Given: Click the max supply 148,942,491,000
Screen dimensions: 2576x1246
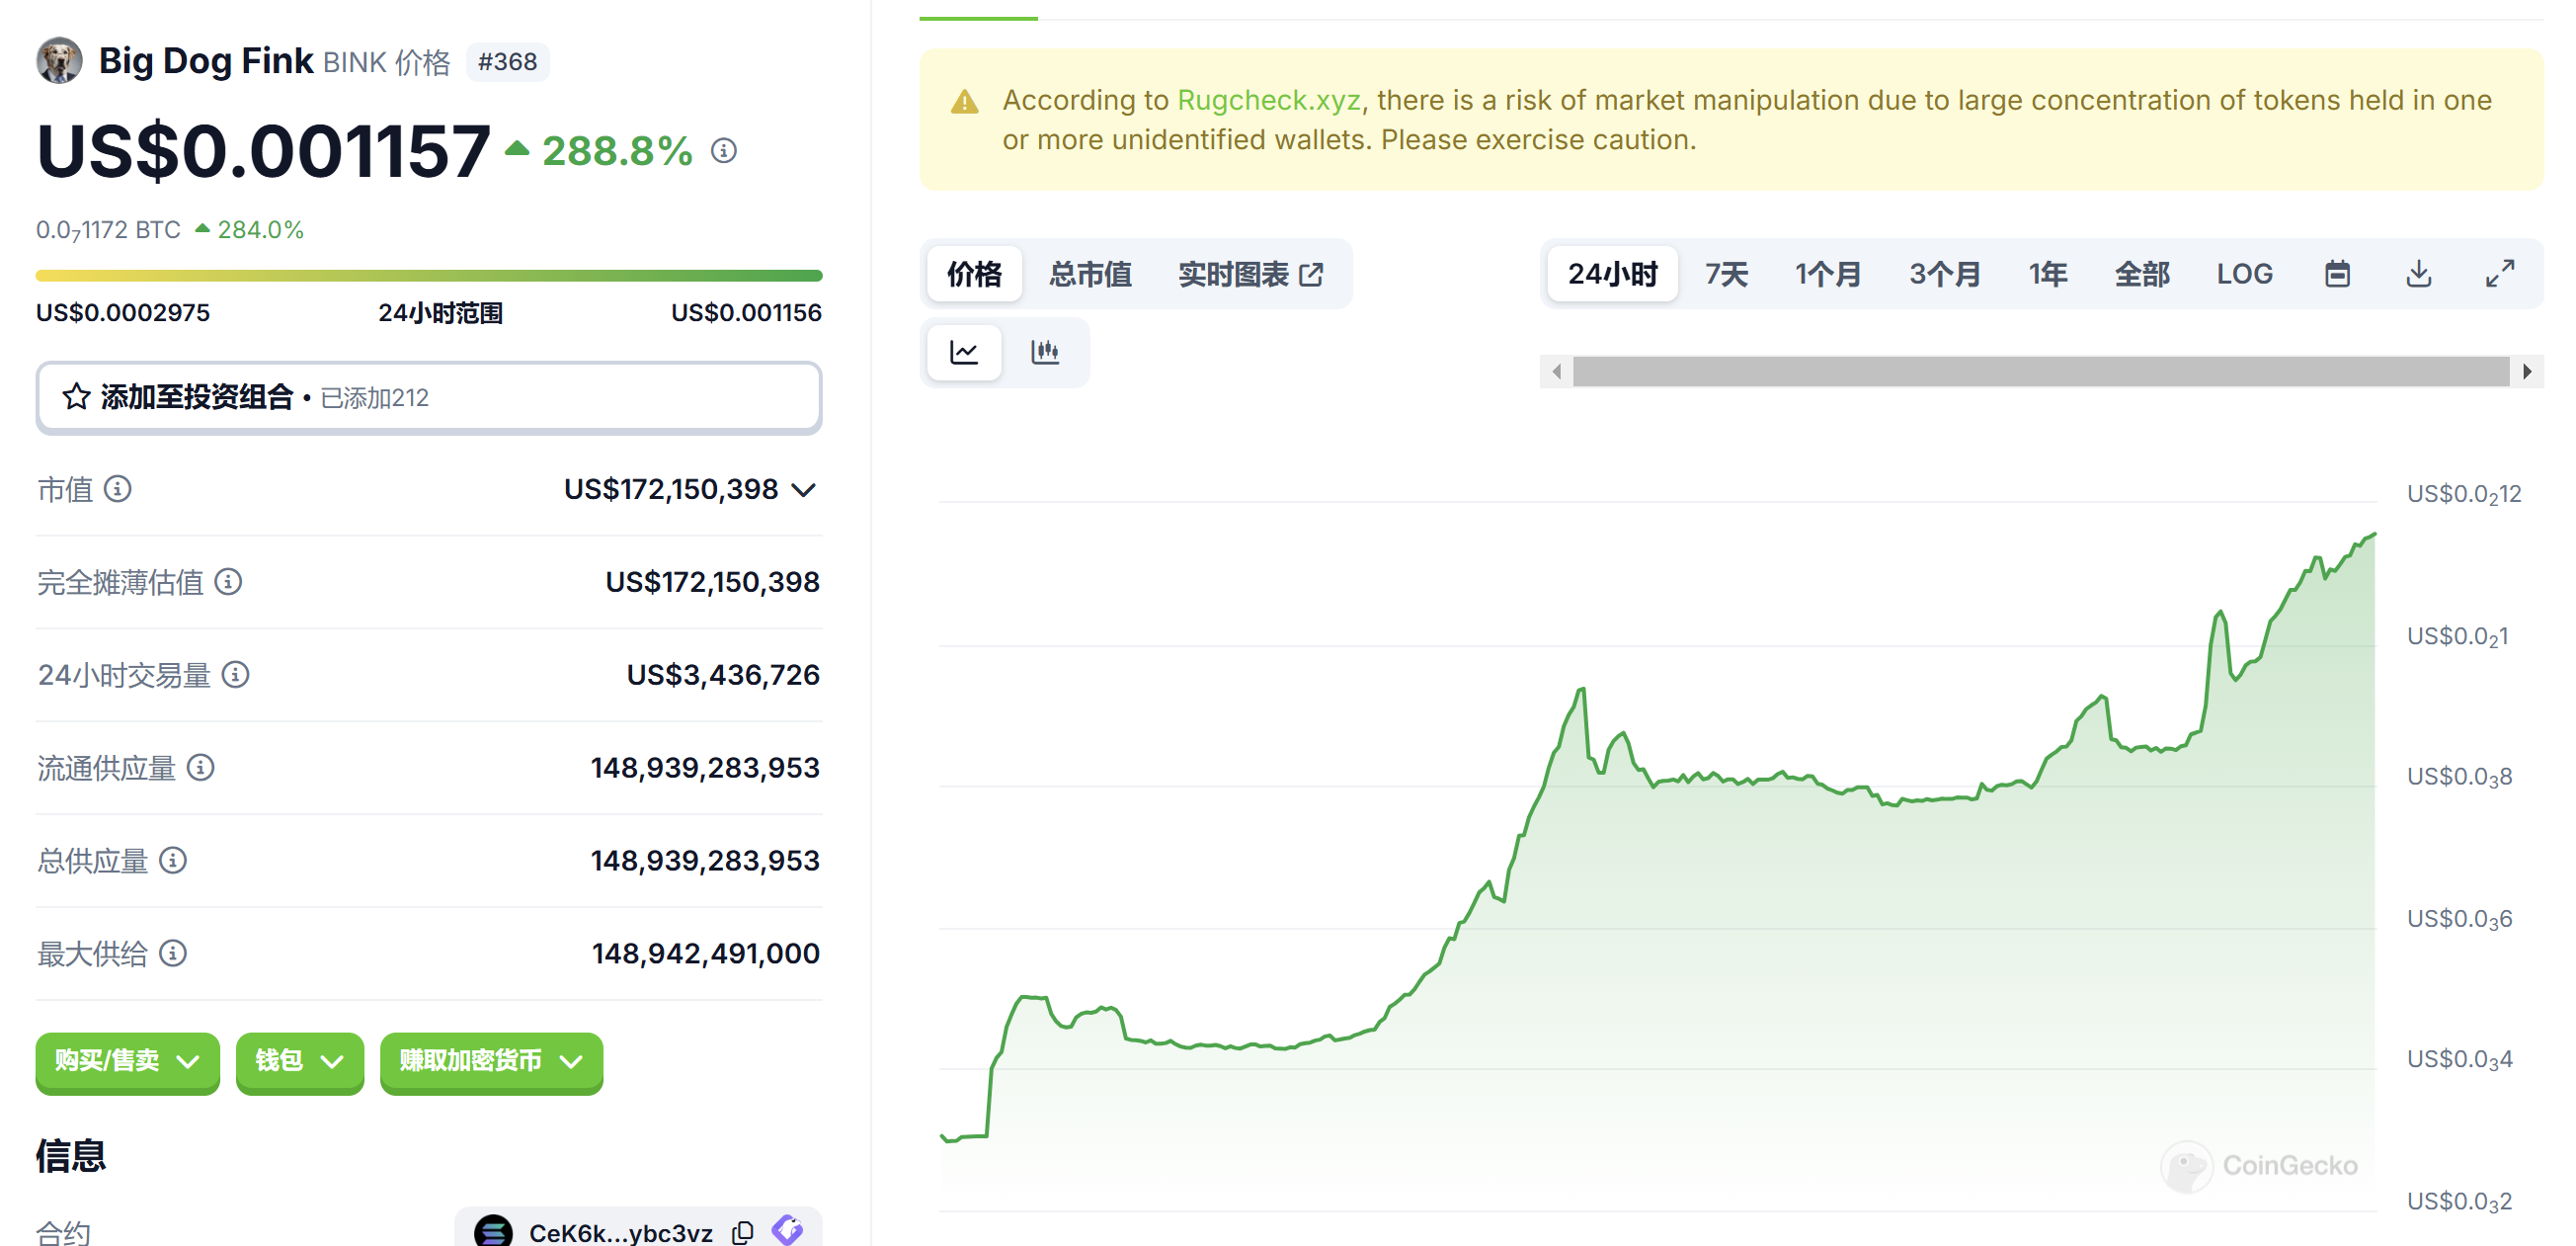Looking at the screenshot, I should (x=706, y=954).
